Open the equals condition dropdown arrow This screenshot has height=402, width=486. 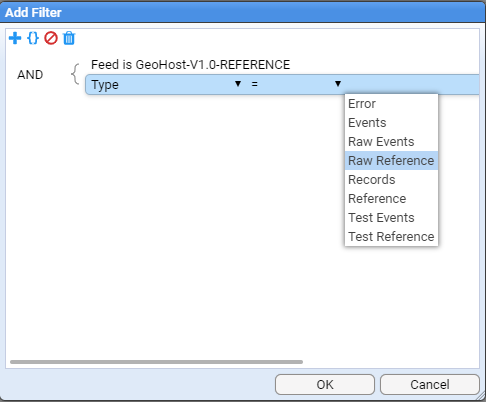point(338,84)
